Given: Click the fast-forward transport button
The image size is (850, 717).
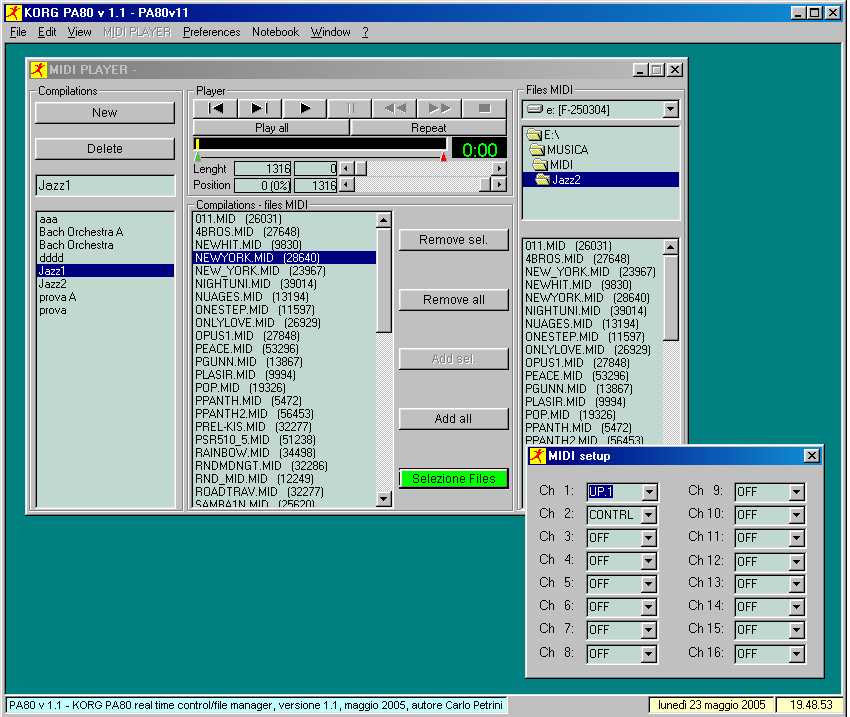Looking at the screenshot, I should (440, 108).
